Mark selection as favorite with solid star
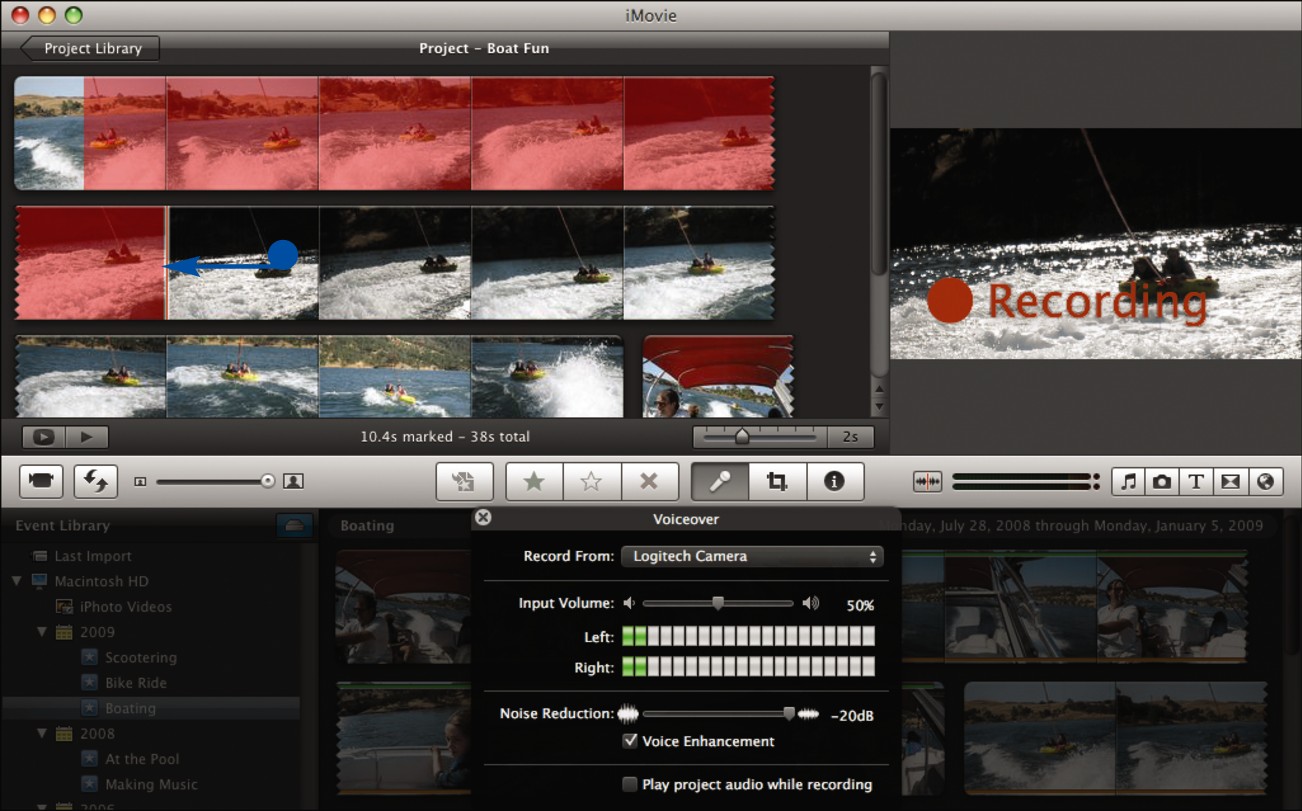 click(x=534, y=481)
